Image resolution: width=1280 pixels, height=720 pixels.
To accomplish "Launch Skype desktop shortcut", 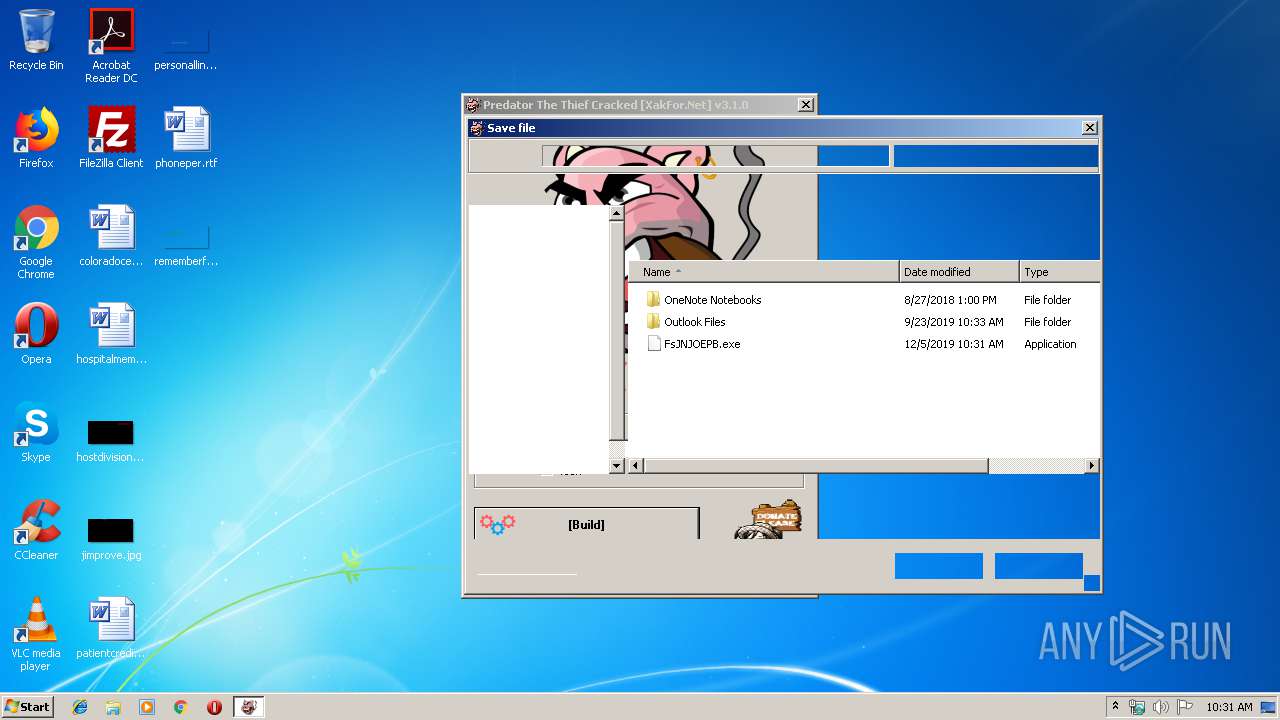I will pyautogui.click(x=36, y=432).
